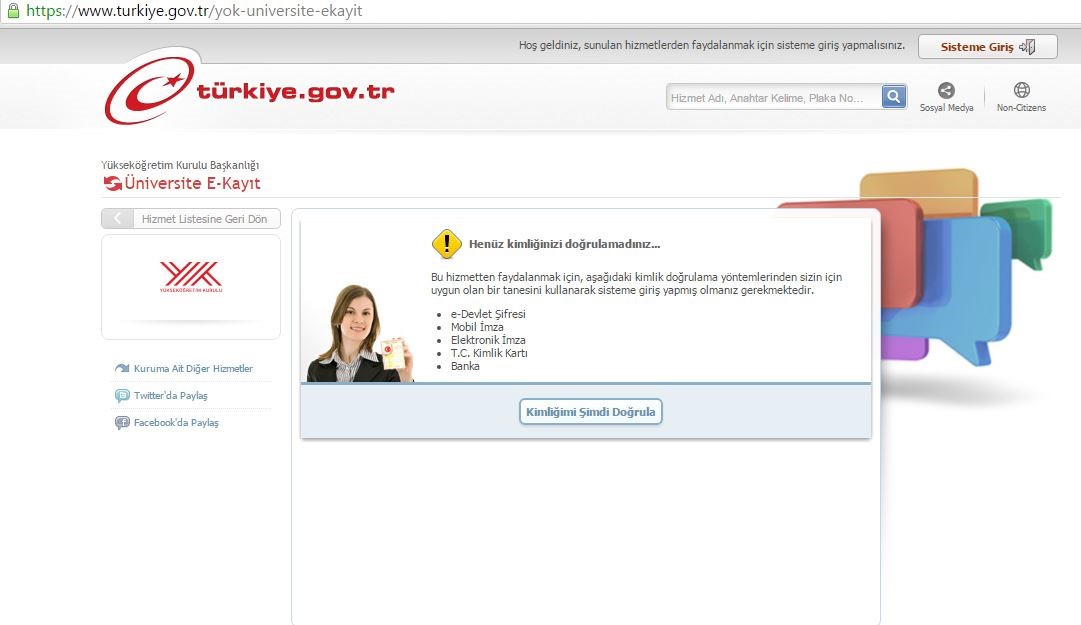
Task: Open the Sosyal Medya share icon
Action: [x=947, y=90]
